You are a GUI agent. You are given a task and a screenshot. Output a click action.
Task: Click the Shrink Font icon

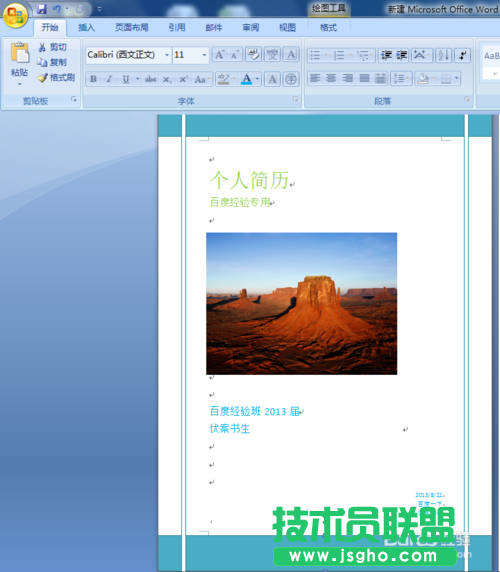pos(235,55)
